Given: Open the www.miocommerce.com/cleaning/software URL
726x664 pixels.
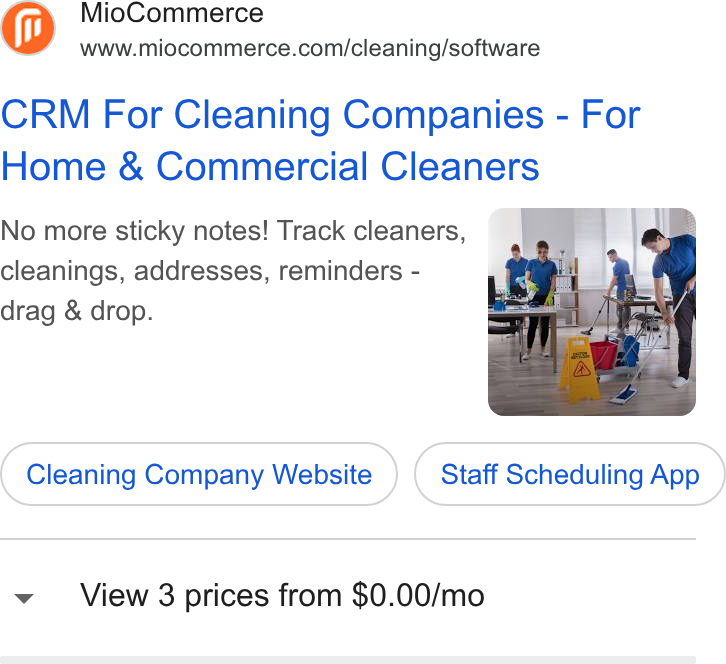Looking at the screenshot, I should point(310,48).
